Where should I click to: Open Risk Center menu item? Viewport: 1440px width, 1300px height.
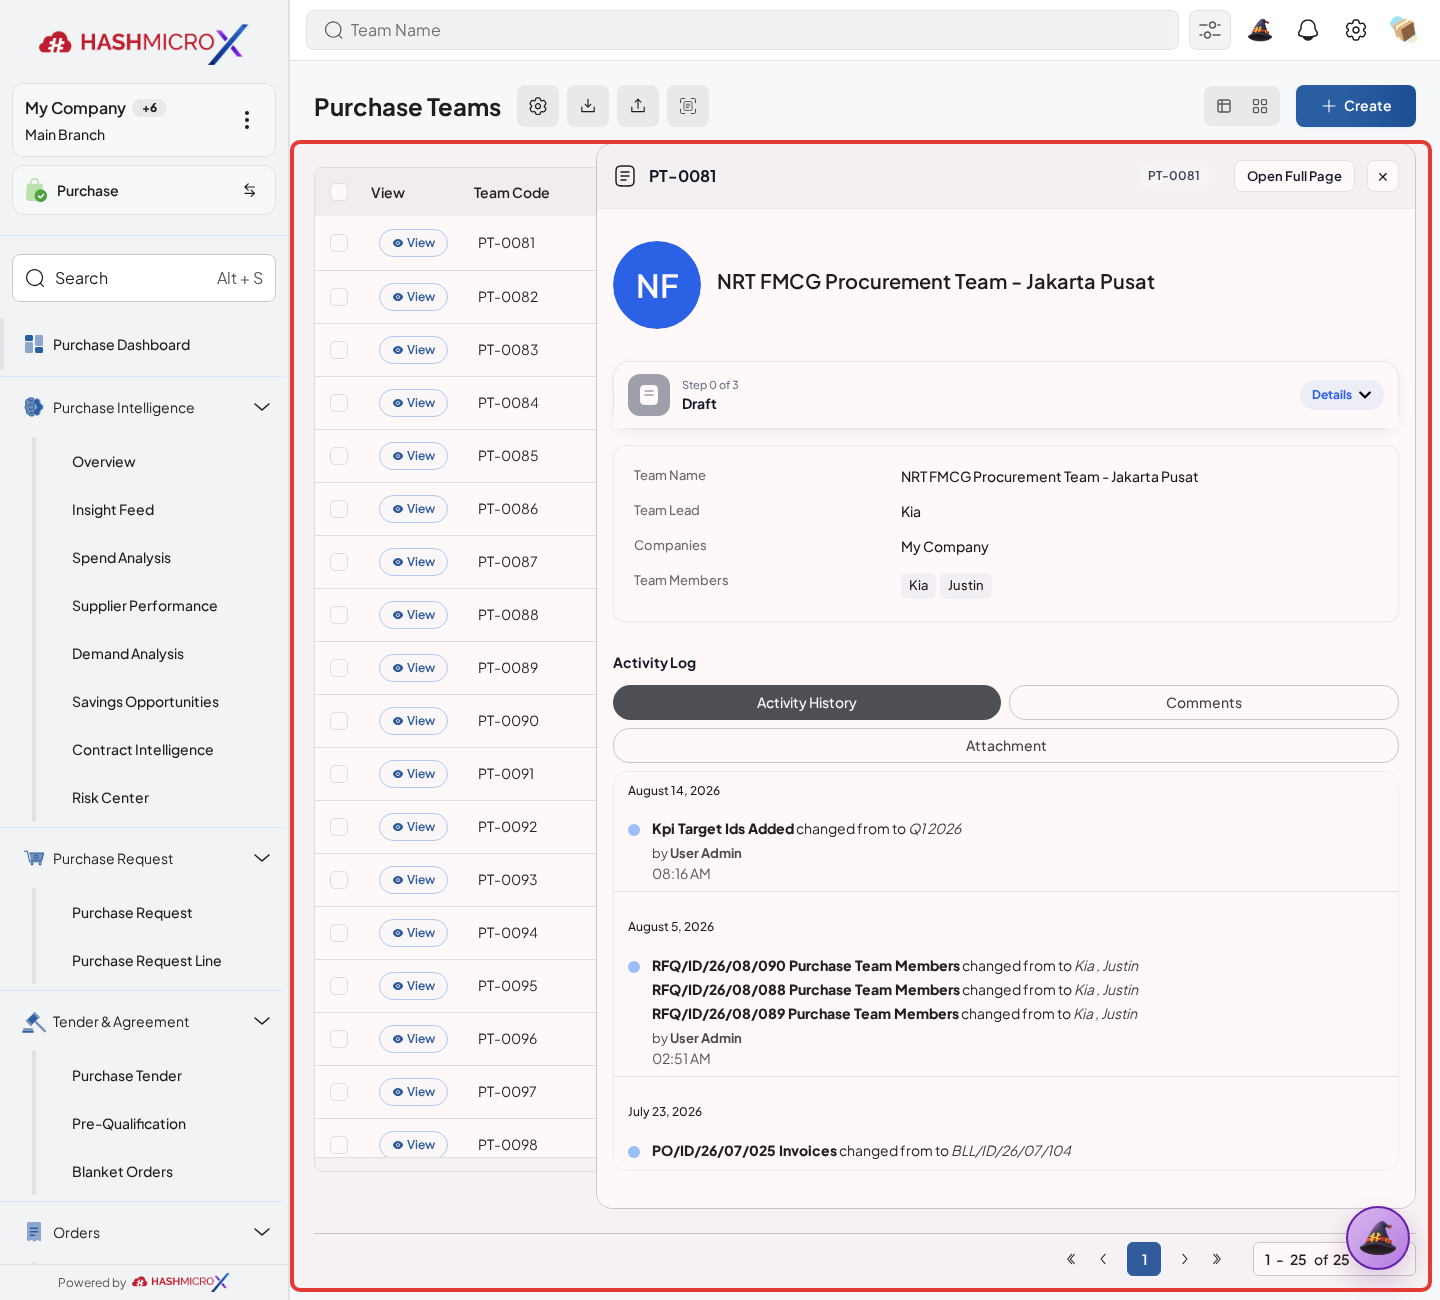[x=110, y=798]
